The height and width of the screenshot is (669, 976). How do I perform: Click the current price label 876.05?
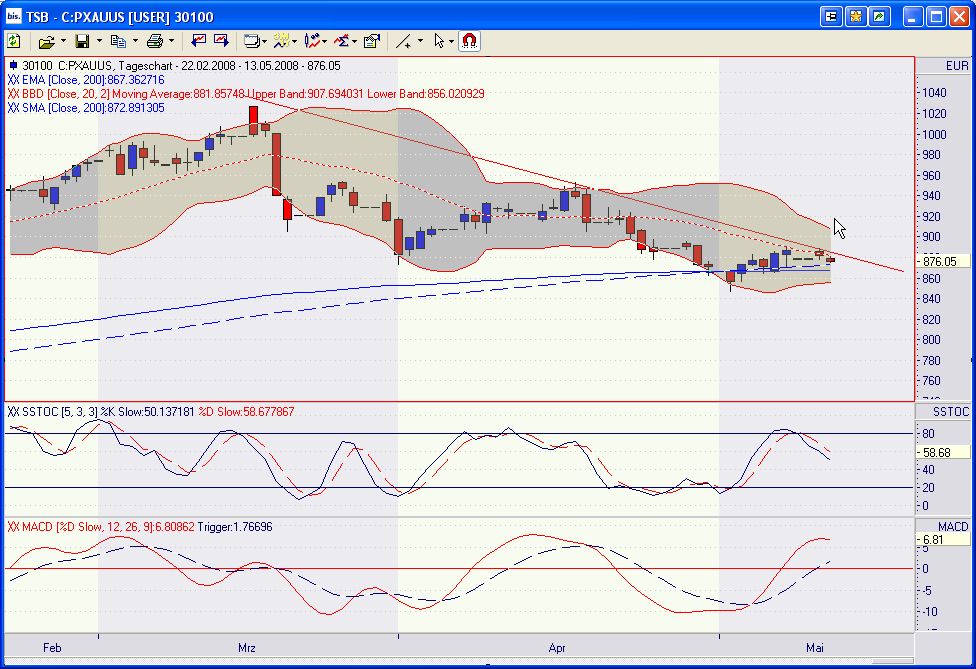click(x=944, y=261)
